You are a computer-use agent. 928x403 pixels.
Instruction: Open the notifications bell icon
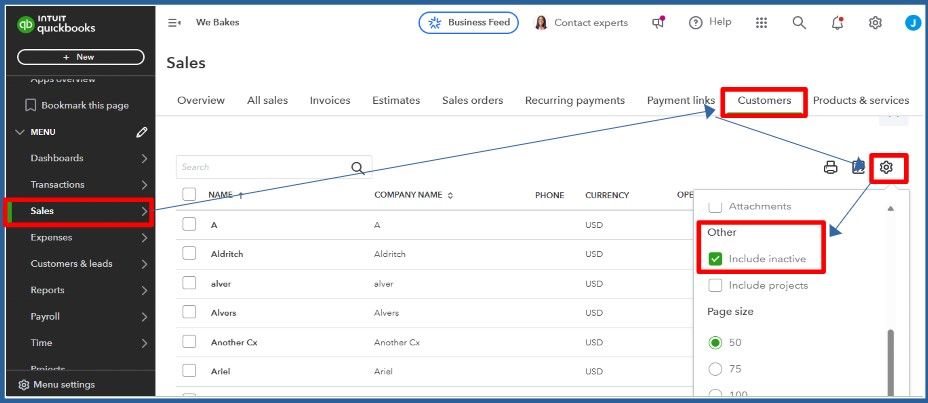(x=837, y=22)
